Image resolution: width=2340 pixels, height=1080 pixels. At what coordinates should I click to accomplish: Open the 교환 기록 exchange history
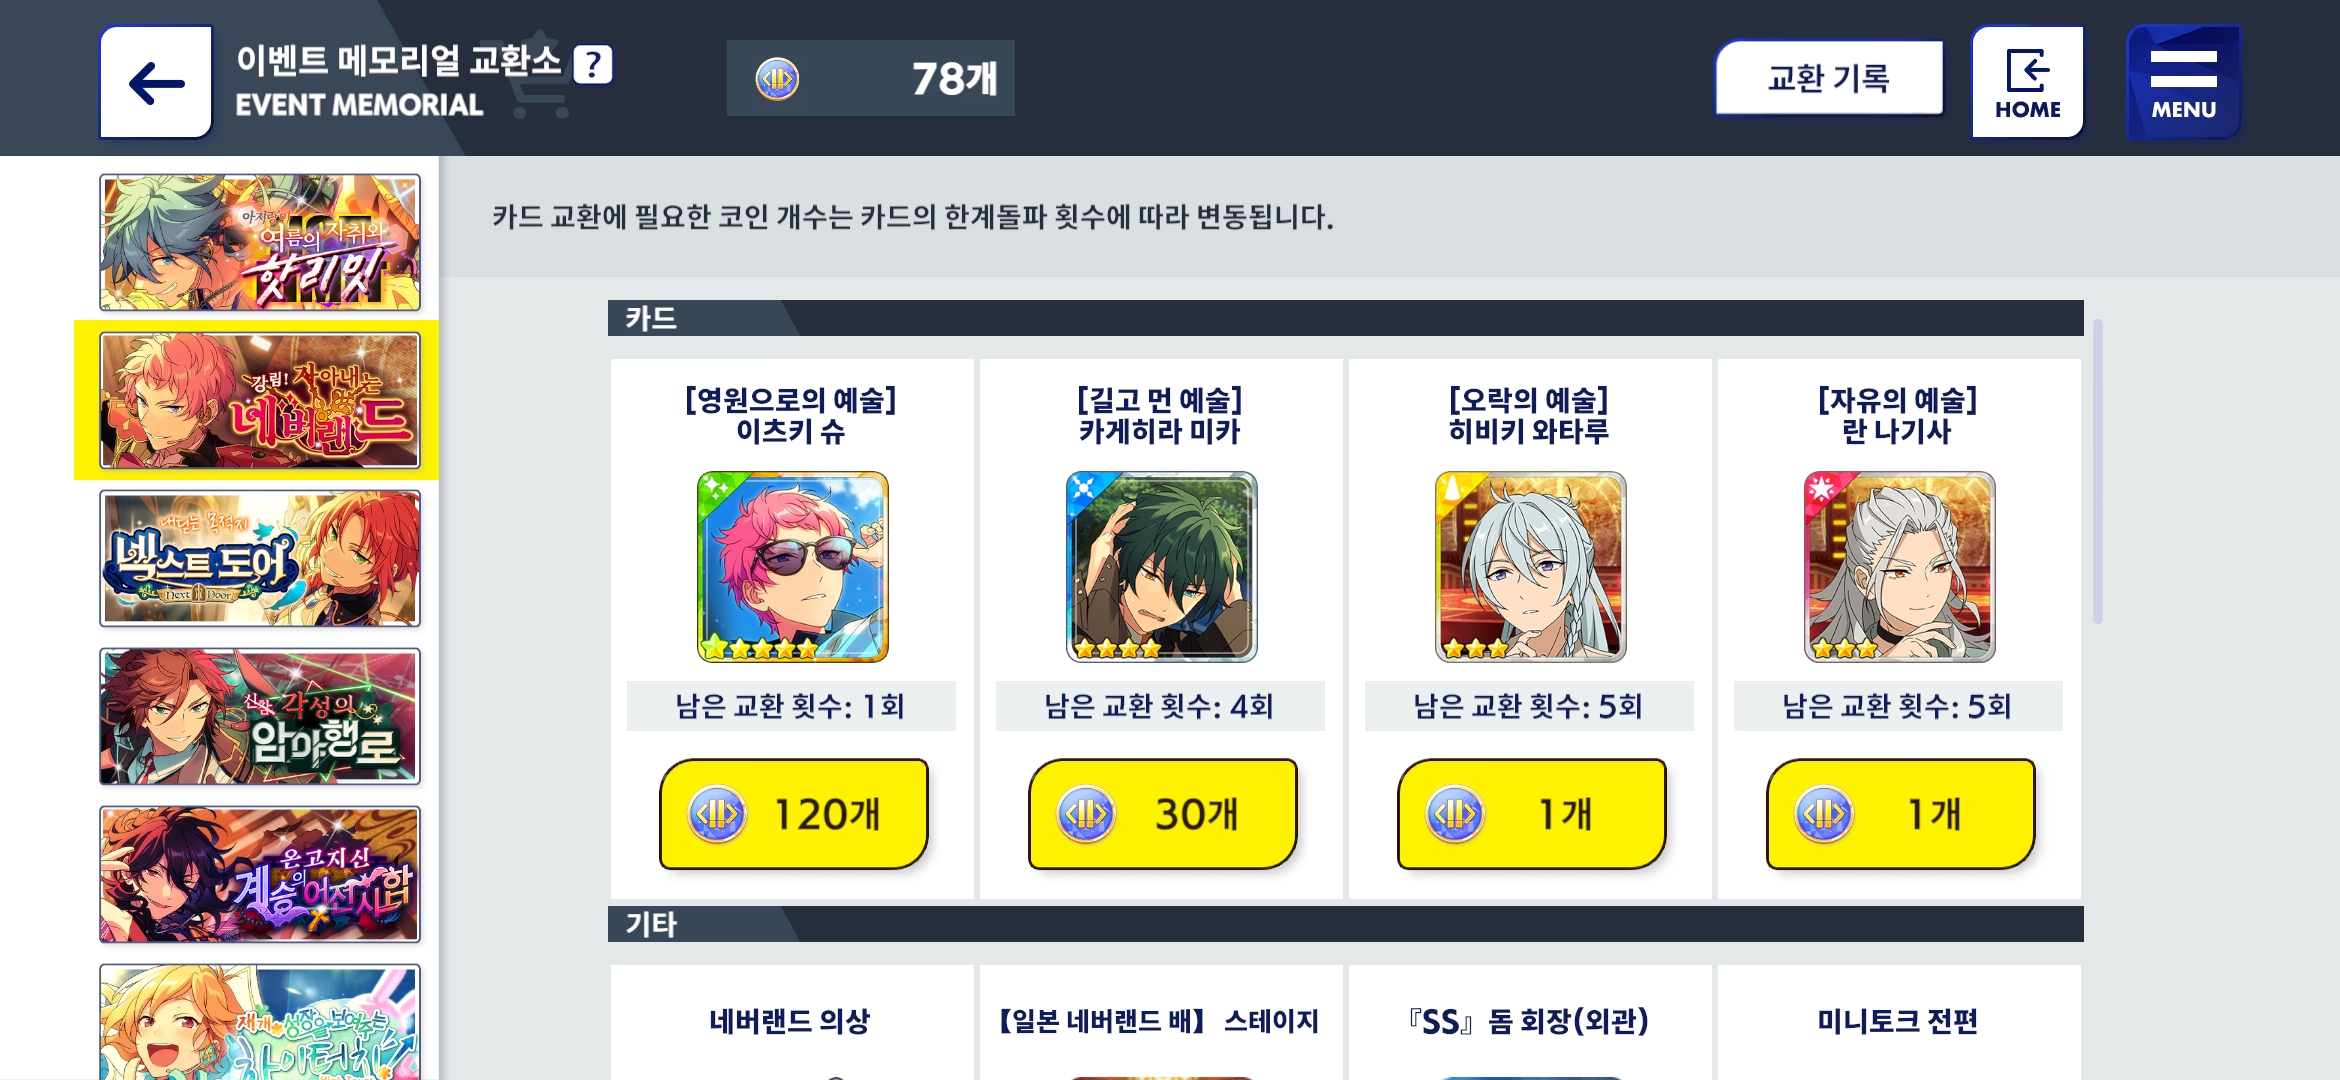point(1829,78)
